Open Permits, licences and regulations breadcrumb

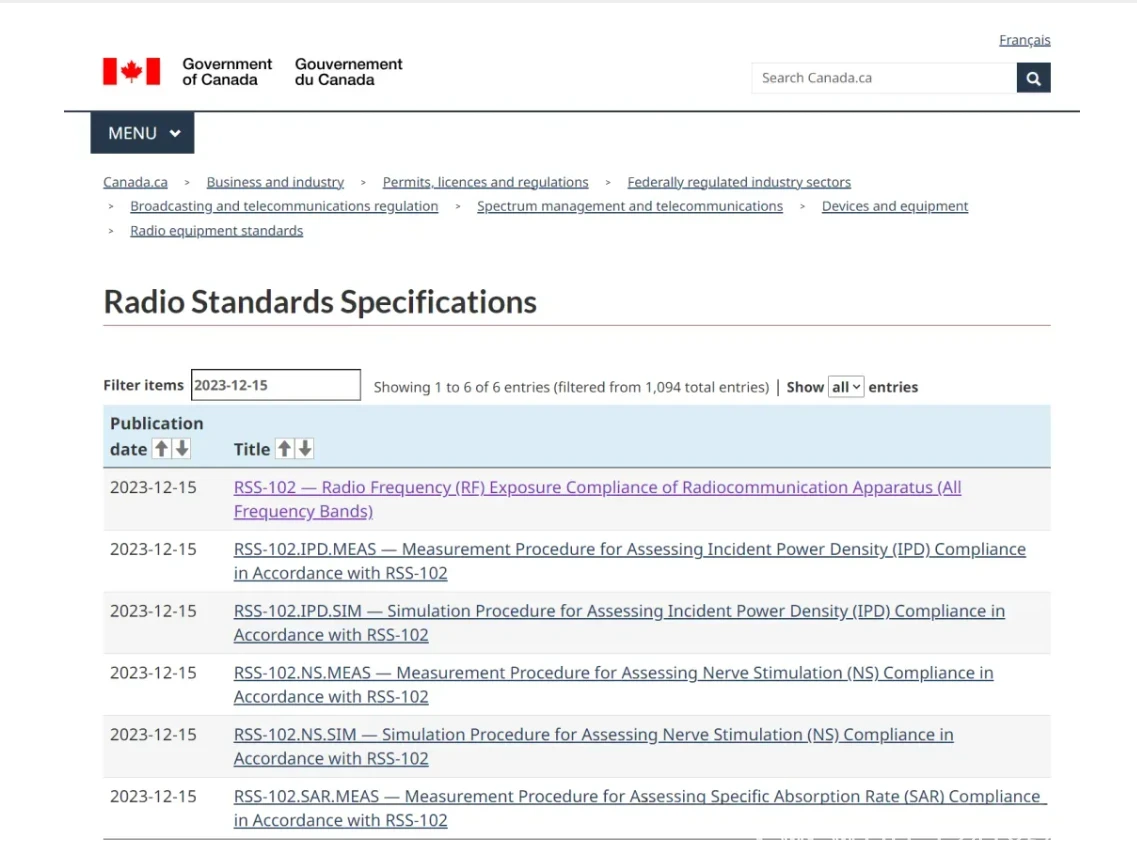pyautogui.click(x=485, y=182)
